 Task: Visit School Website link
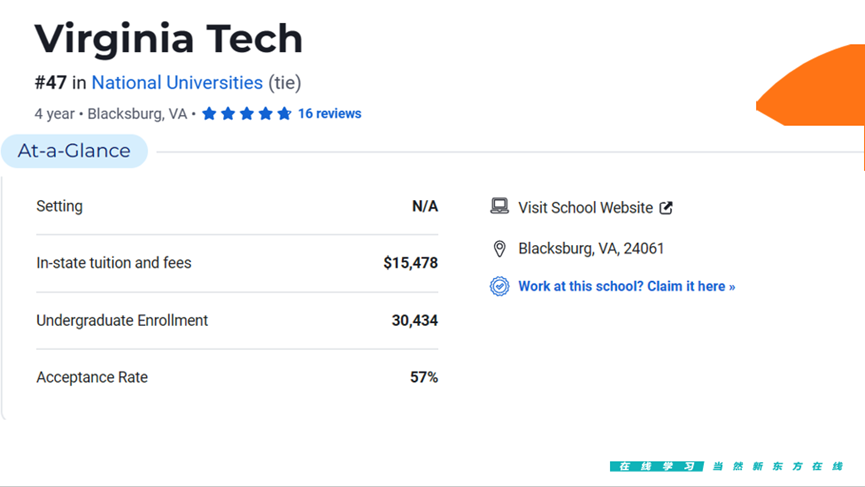(585, 208)
